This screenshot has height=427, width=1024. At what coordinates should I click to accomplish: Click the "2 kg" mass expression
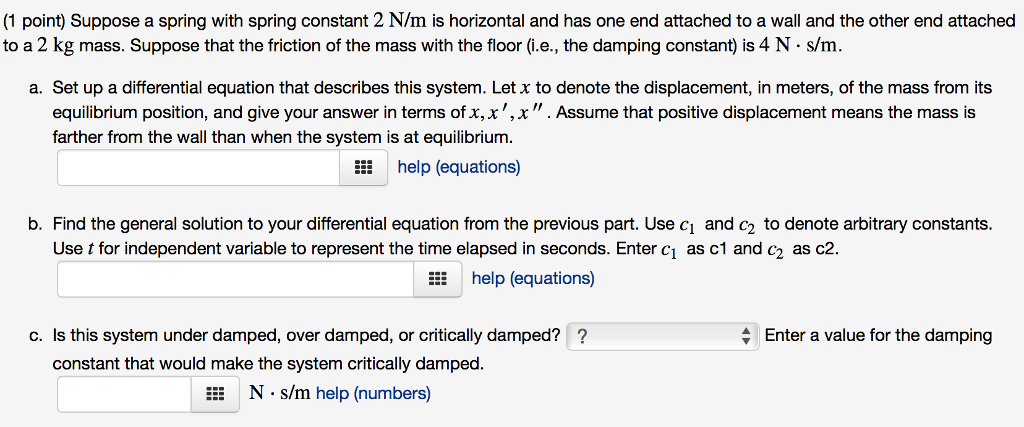pos(46,46)
